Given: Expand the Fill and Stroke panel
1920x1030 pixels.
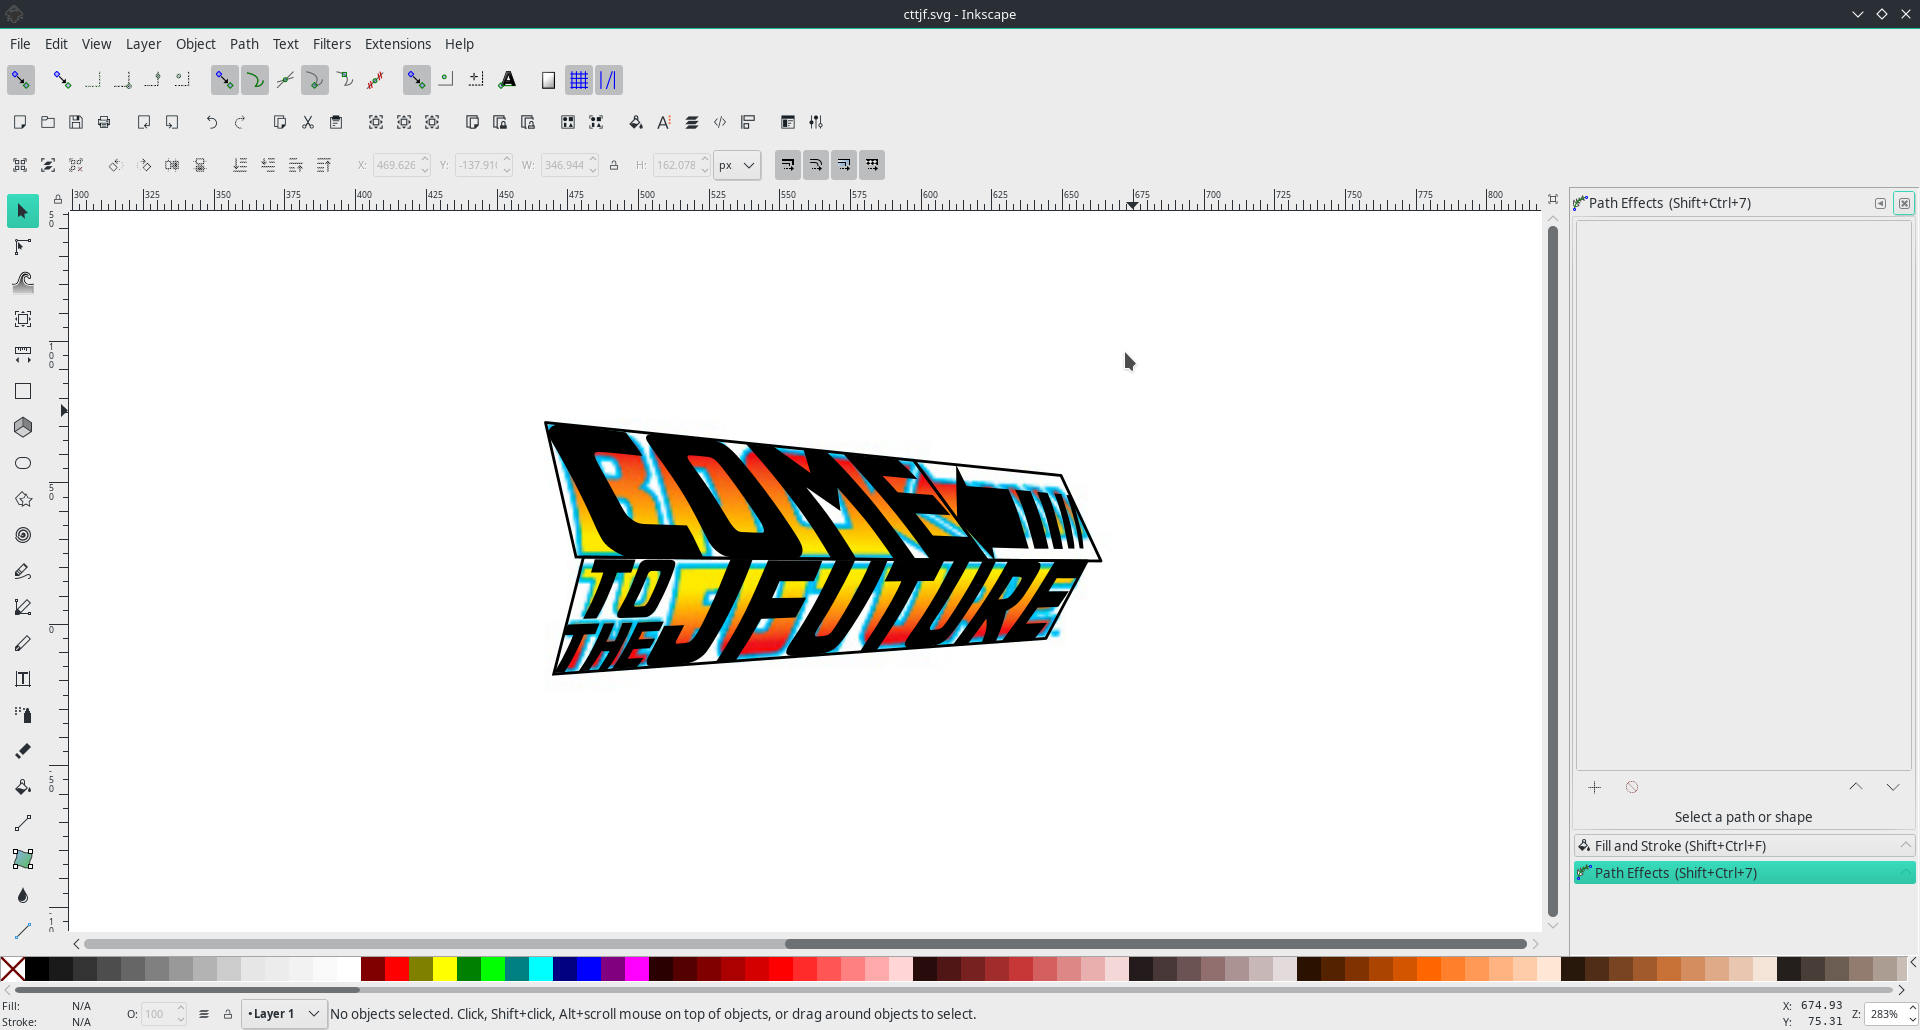Looking at the screenshot, I should point(1744,846).
